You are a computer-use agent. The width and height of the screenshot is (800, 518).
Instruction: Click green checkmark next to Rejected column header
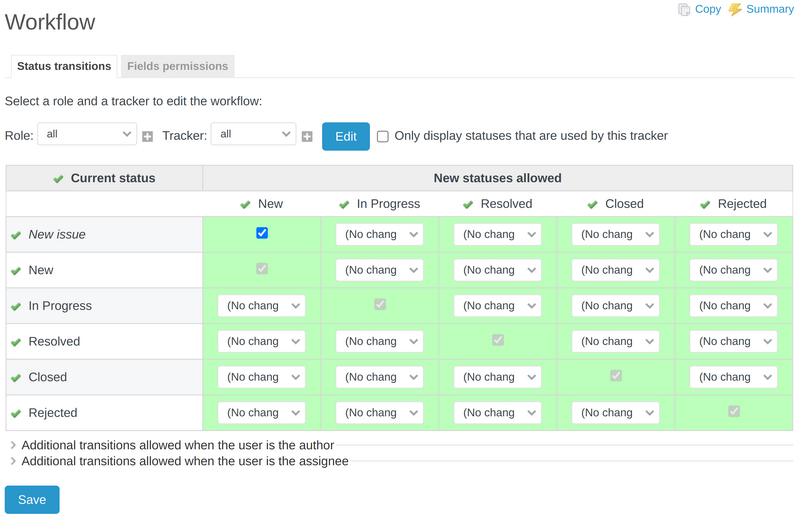pos(705,204)
